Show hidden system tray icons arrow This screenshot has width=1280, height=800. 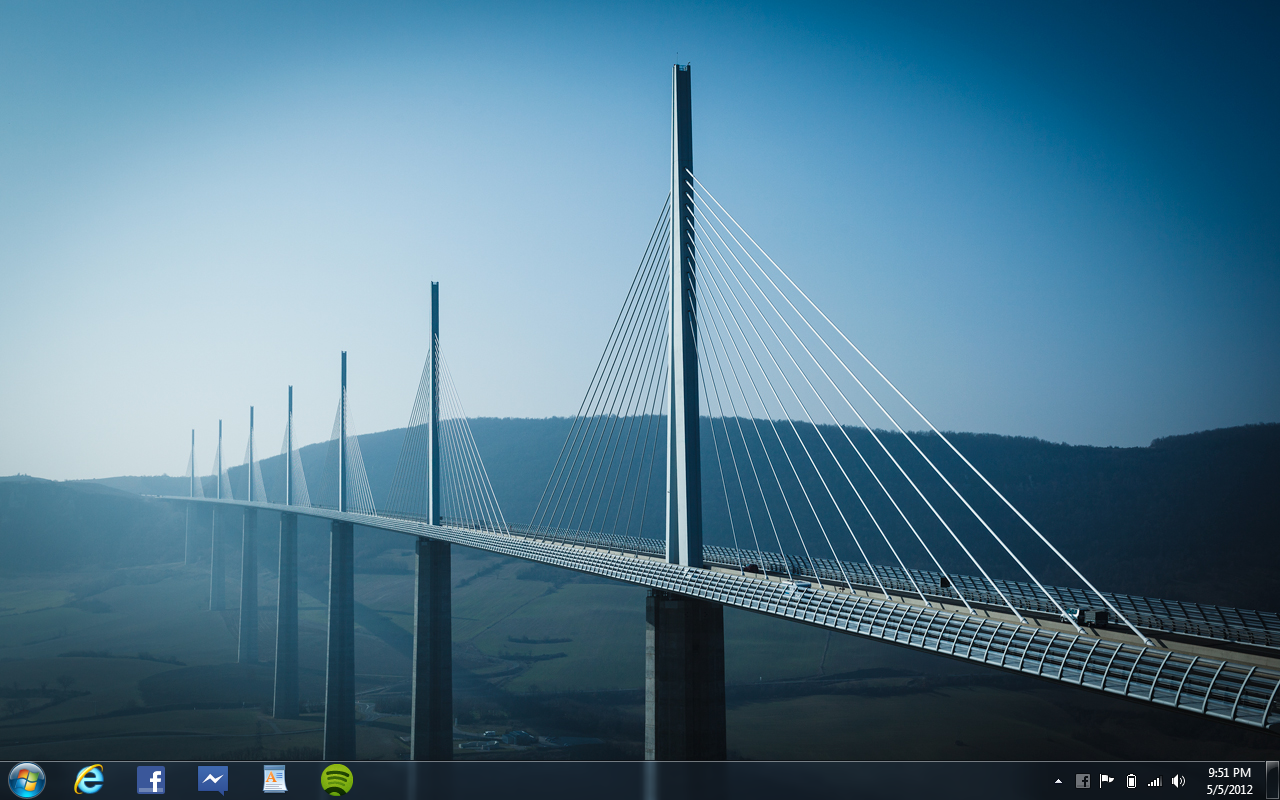1058,781
